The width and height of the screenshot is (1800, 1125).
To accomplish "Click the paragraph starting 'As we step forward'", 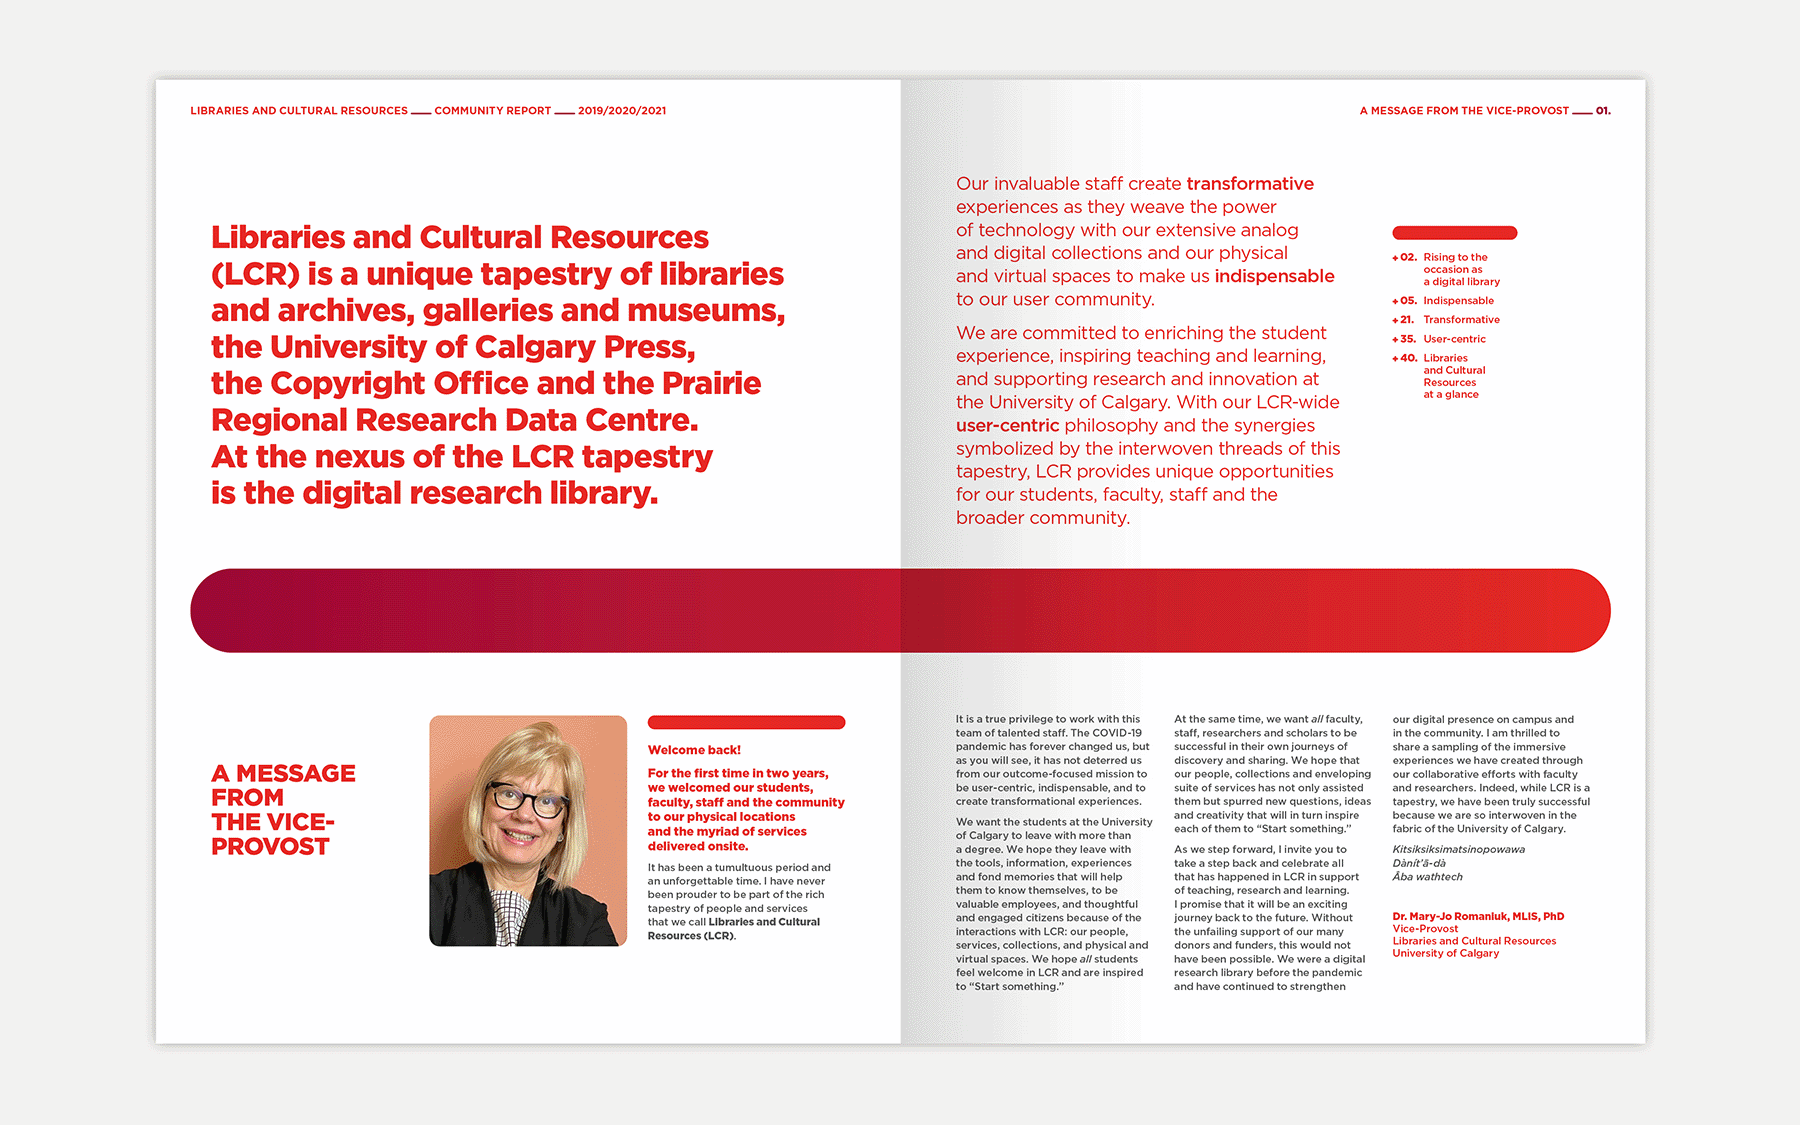I will click(x=1268, y=918).
